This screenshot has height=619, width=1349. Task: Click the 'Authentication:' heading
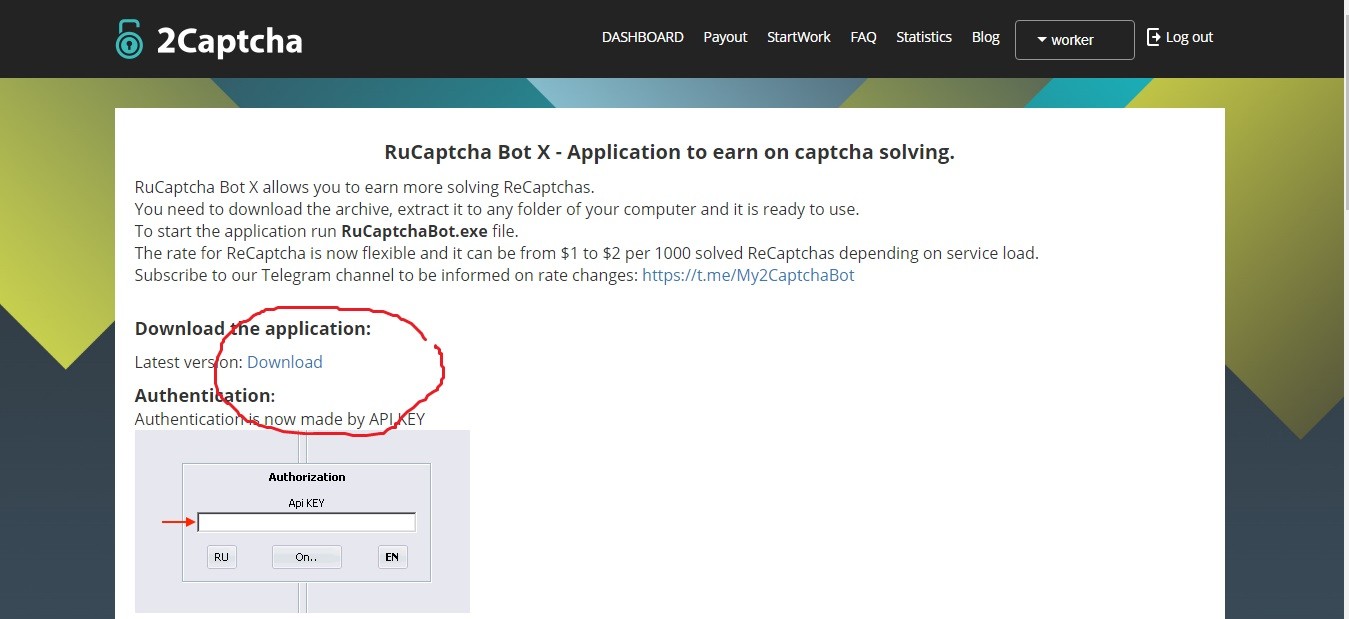(205, 395)
